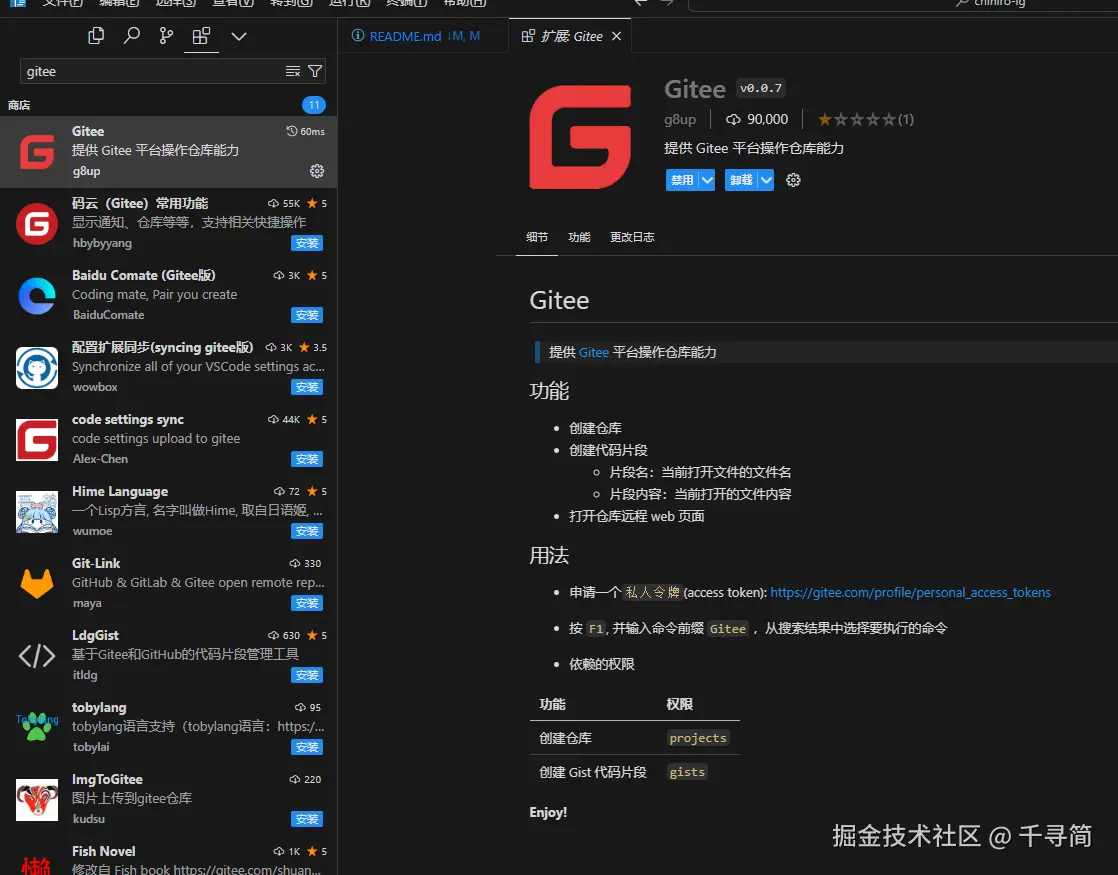Image resolution: width=1118 pixels, height=875 pixels.
Task: Click the LdgGist code brackets icon
Action: point(36,656)
